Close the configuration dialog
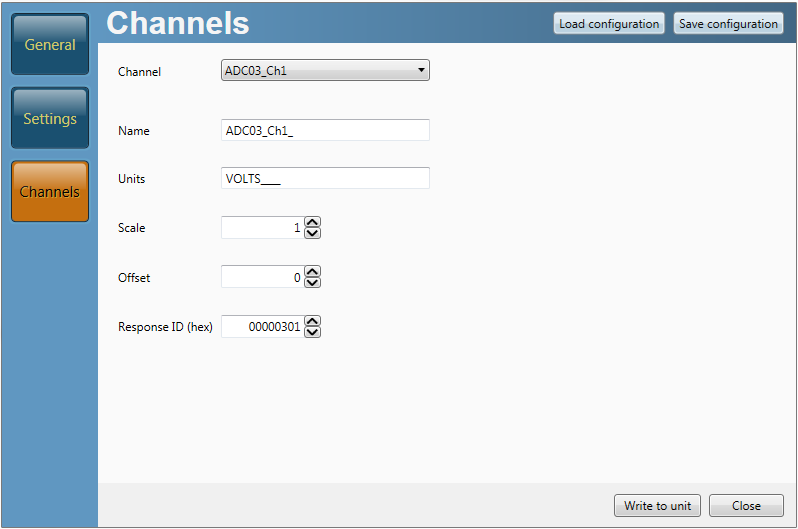The width and height of the screenshot is (798, 529). [x=746, y=506]
